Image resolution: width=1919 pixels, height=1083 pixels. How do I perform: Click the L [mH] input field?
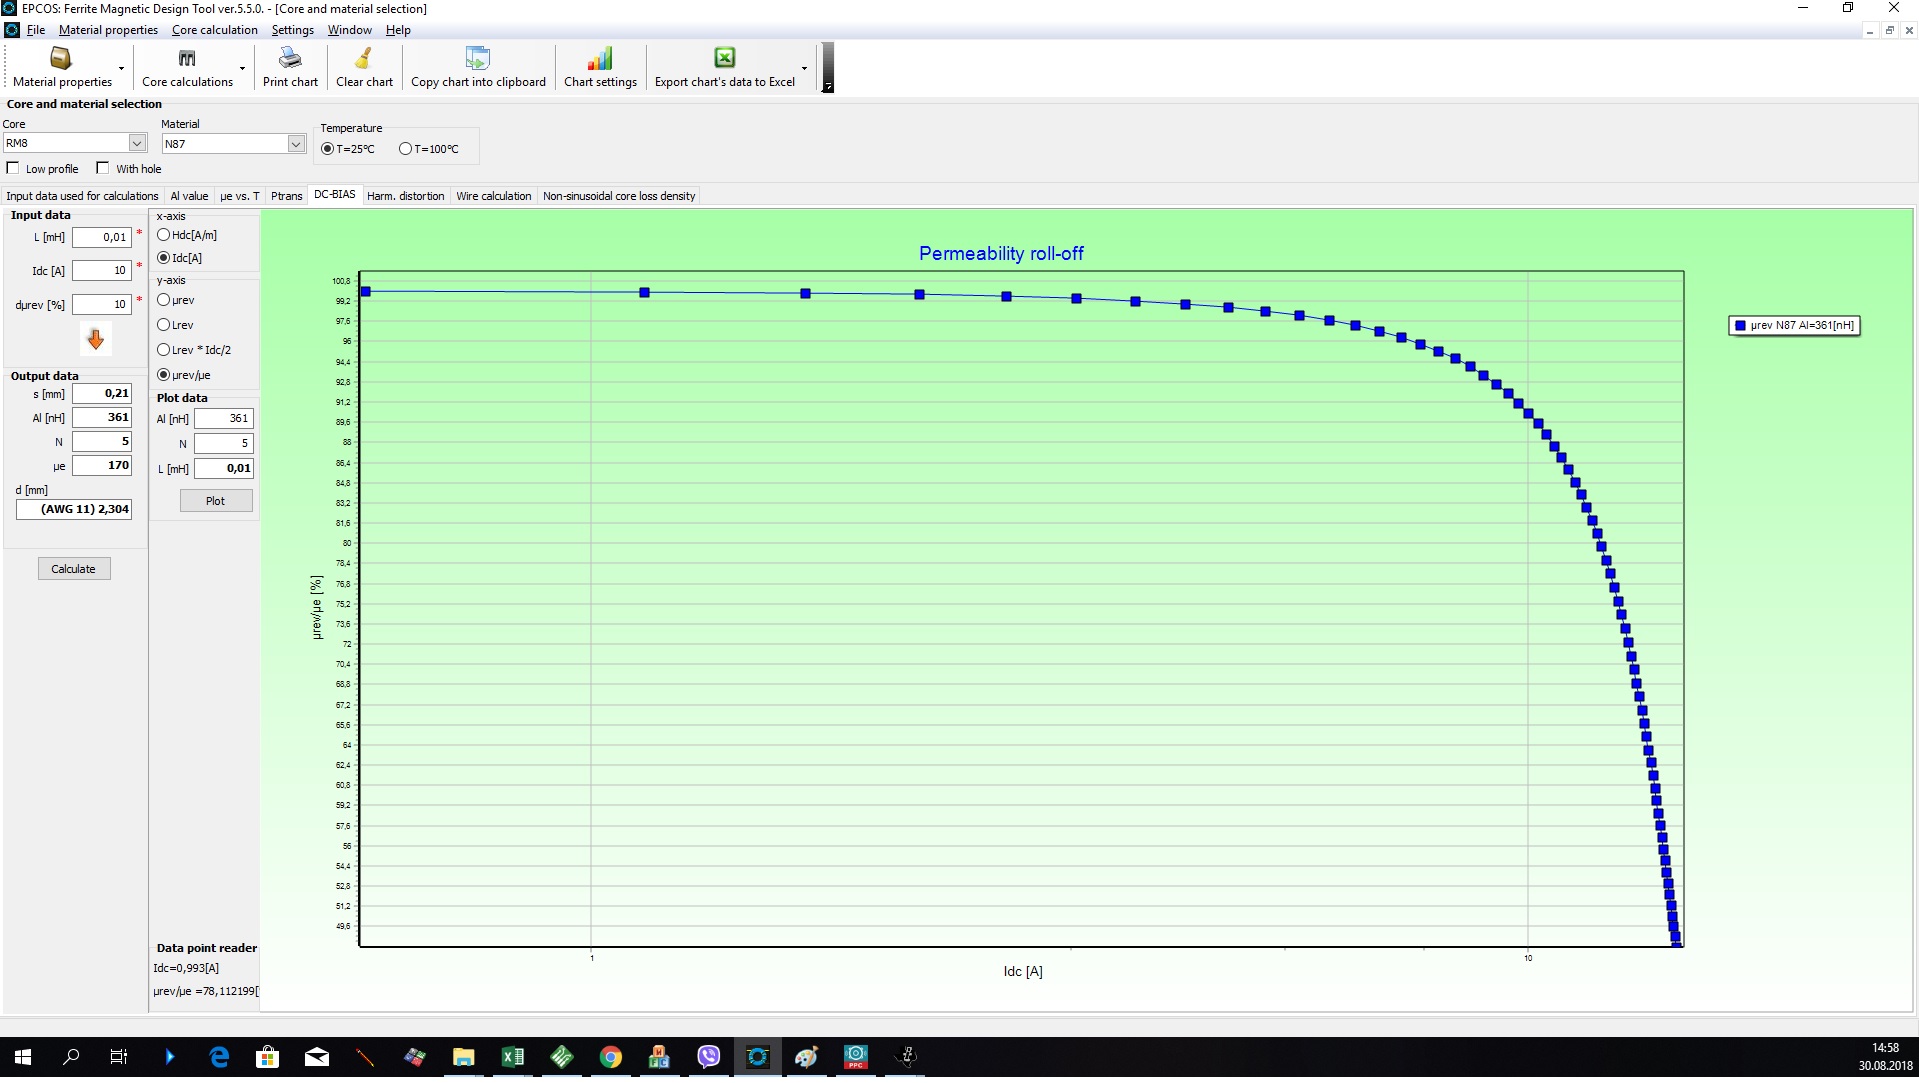pyautogui.click(x=102, y=237)
